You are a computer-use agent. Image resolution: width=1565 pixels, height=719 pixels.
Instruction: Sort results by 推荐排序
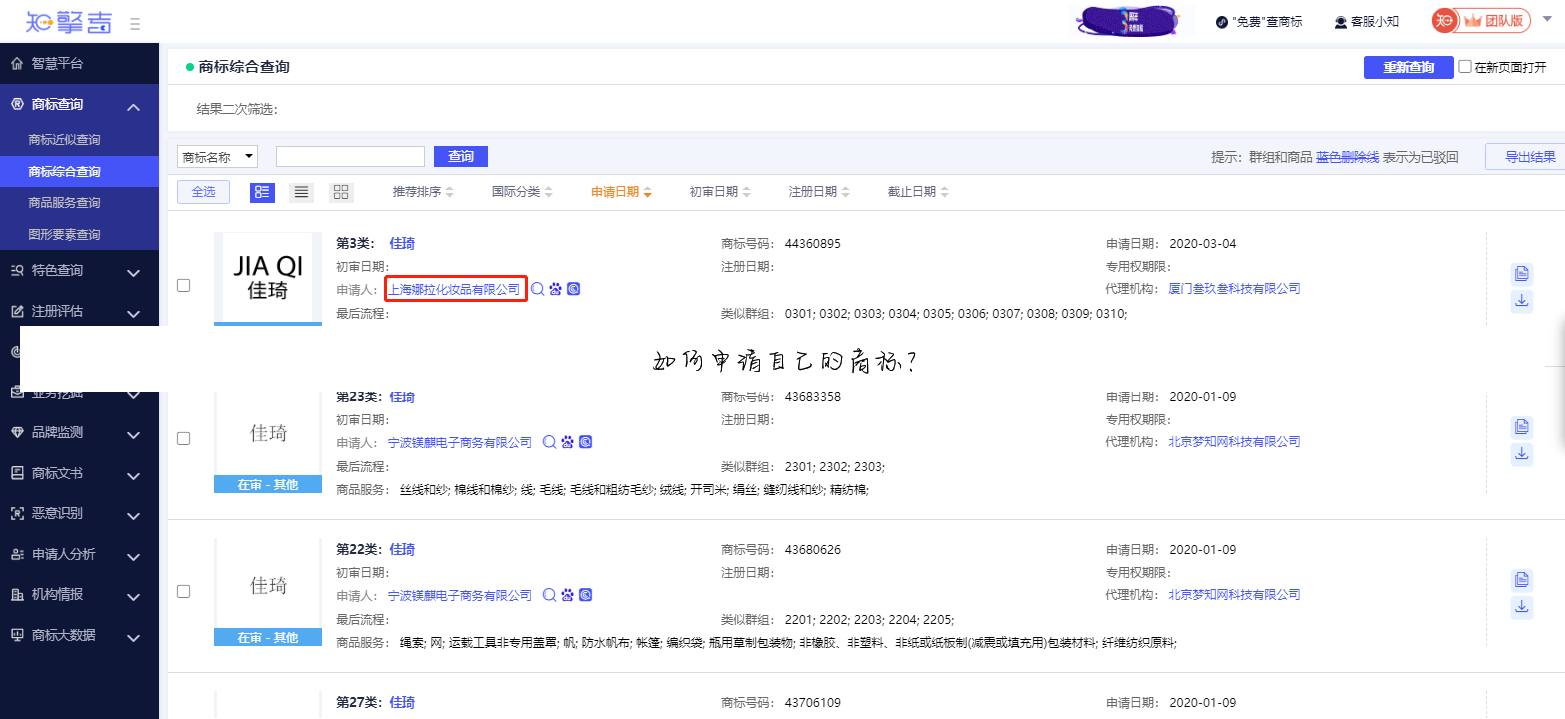422,192
